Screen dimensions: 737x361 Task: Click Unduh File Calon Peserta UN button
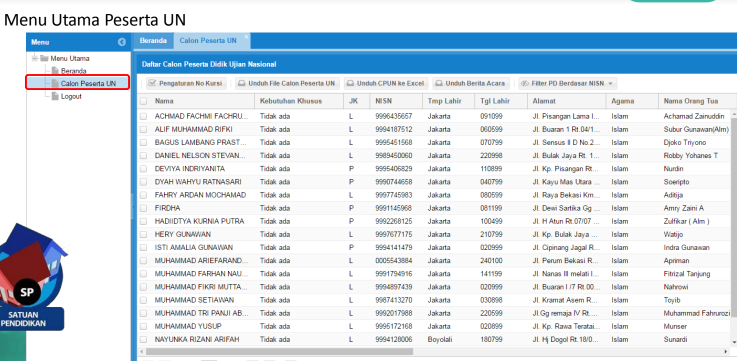pyautogui.click(x=287, y=84)
